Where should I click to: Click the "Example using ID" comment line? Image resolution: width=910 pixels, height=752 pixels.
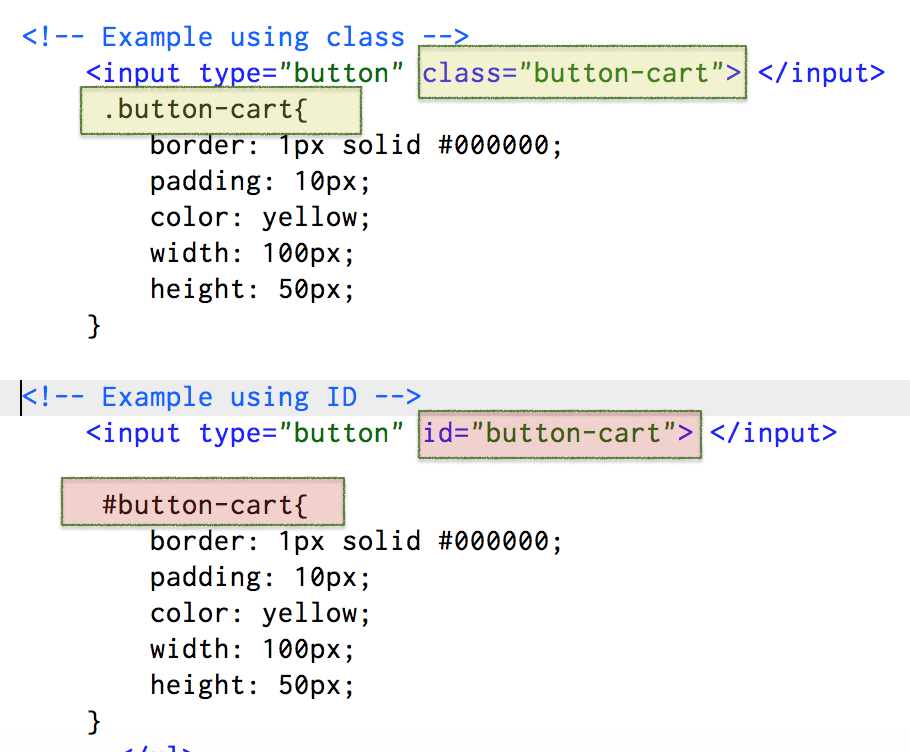tap(220, 396)
